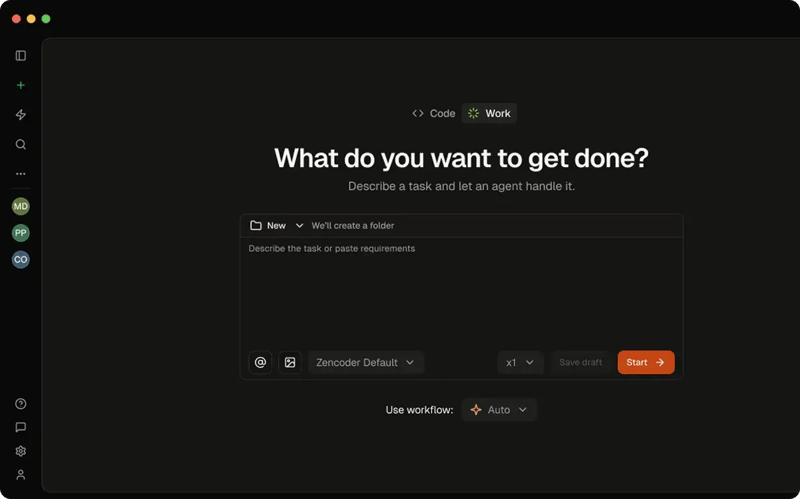Open the Auto workflow dropdown
The height and width of the screenshot is (499, 800).
click(x=499, y=410)
